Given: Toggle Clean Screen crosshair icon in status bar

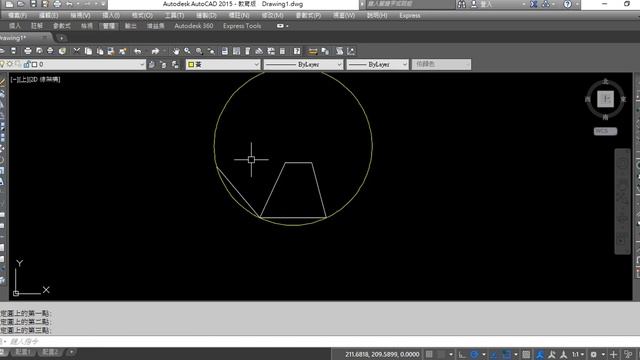Looking at the screenshot, I should pos(613,354).
